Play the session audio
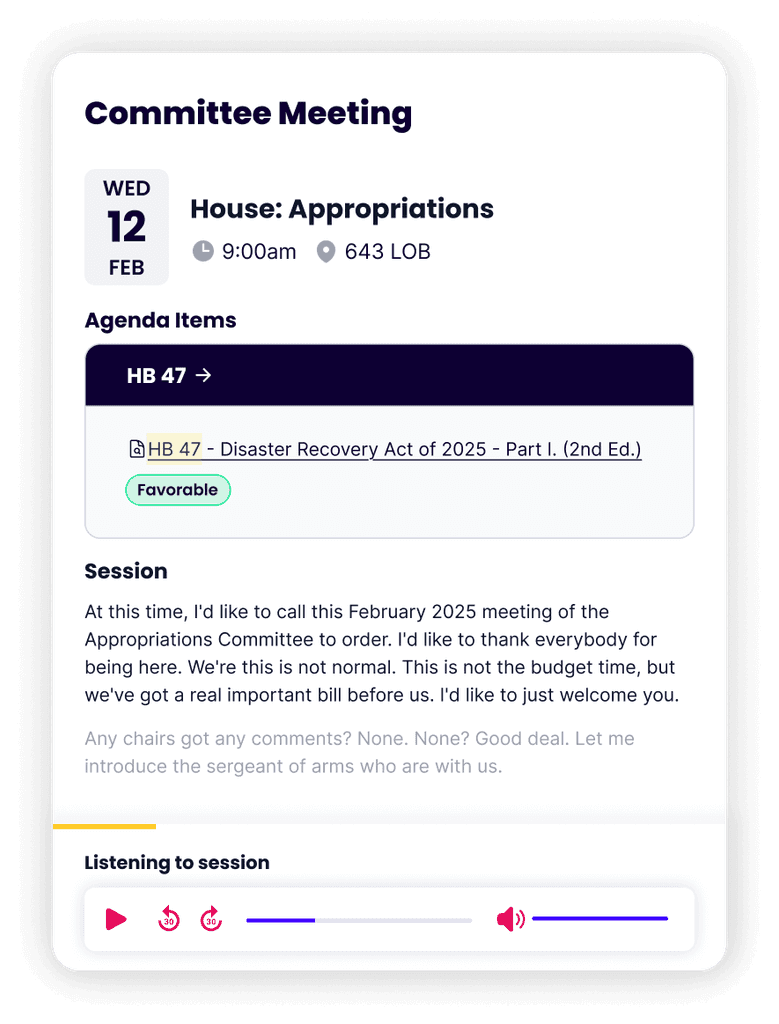 click(115, 919)
